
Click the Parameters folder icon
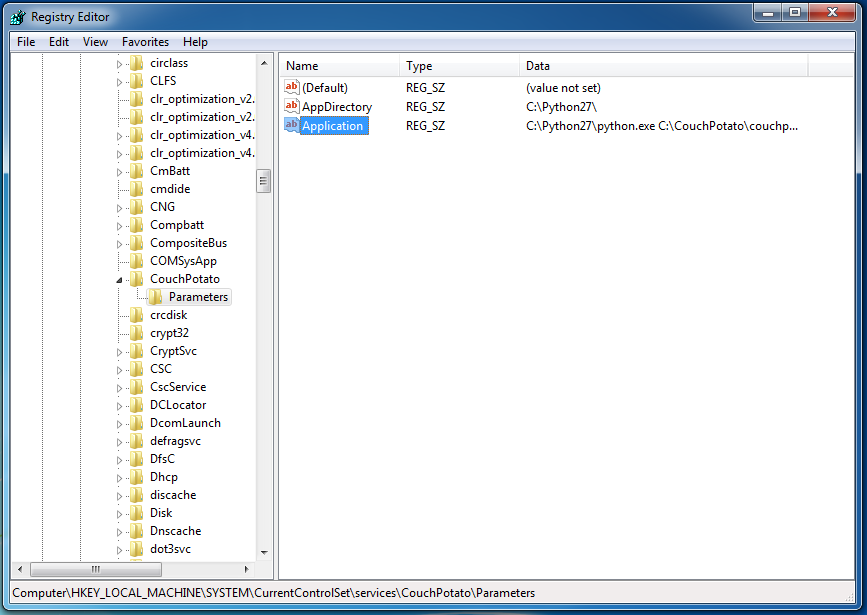click(x=155, y=297)
